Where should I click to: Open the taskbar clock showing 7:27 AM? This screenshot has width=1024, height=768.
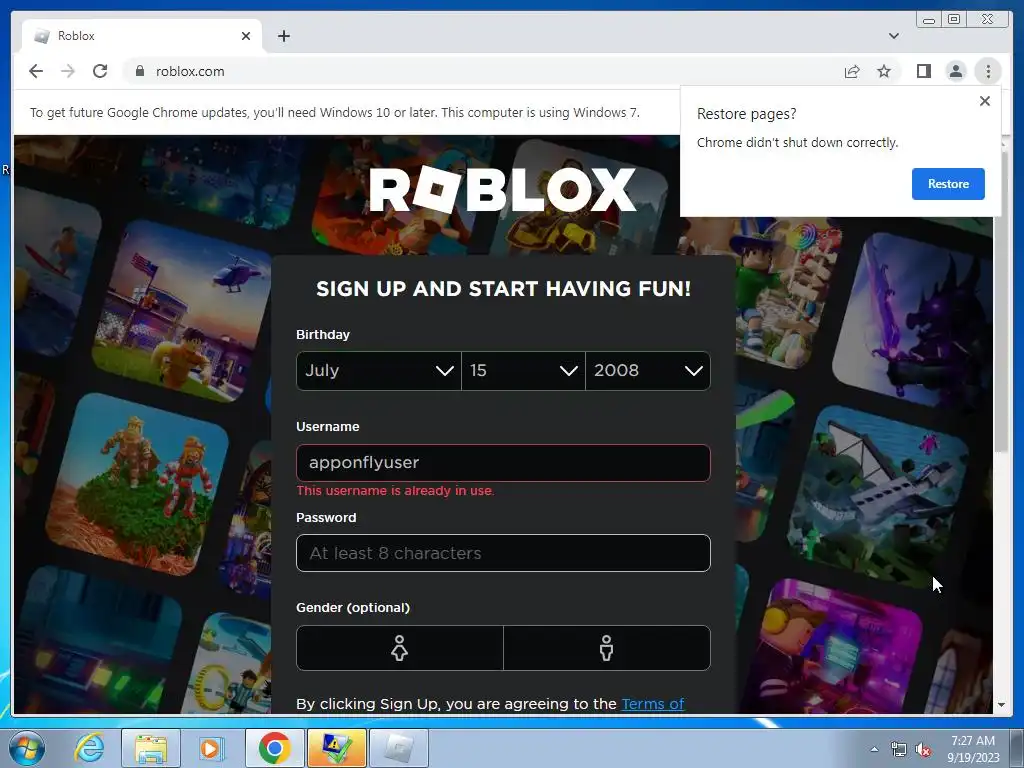coord(973,749)
